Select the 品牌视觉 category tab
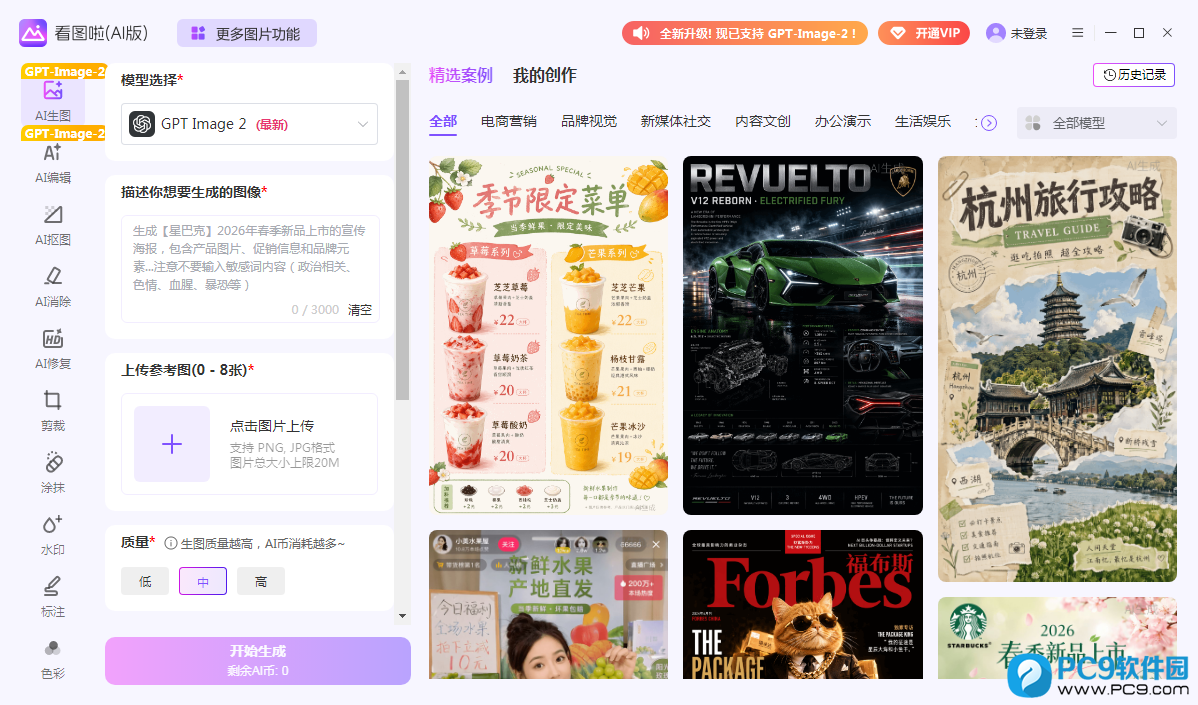The width and height of the screenshot is (1198, 705). (589, 121)
